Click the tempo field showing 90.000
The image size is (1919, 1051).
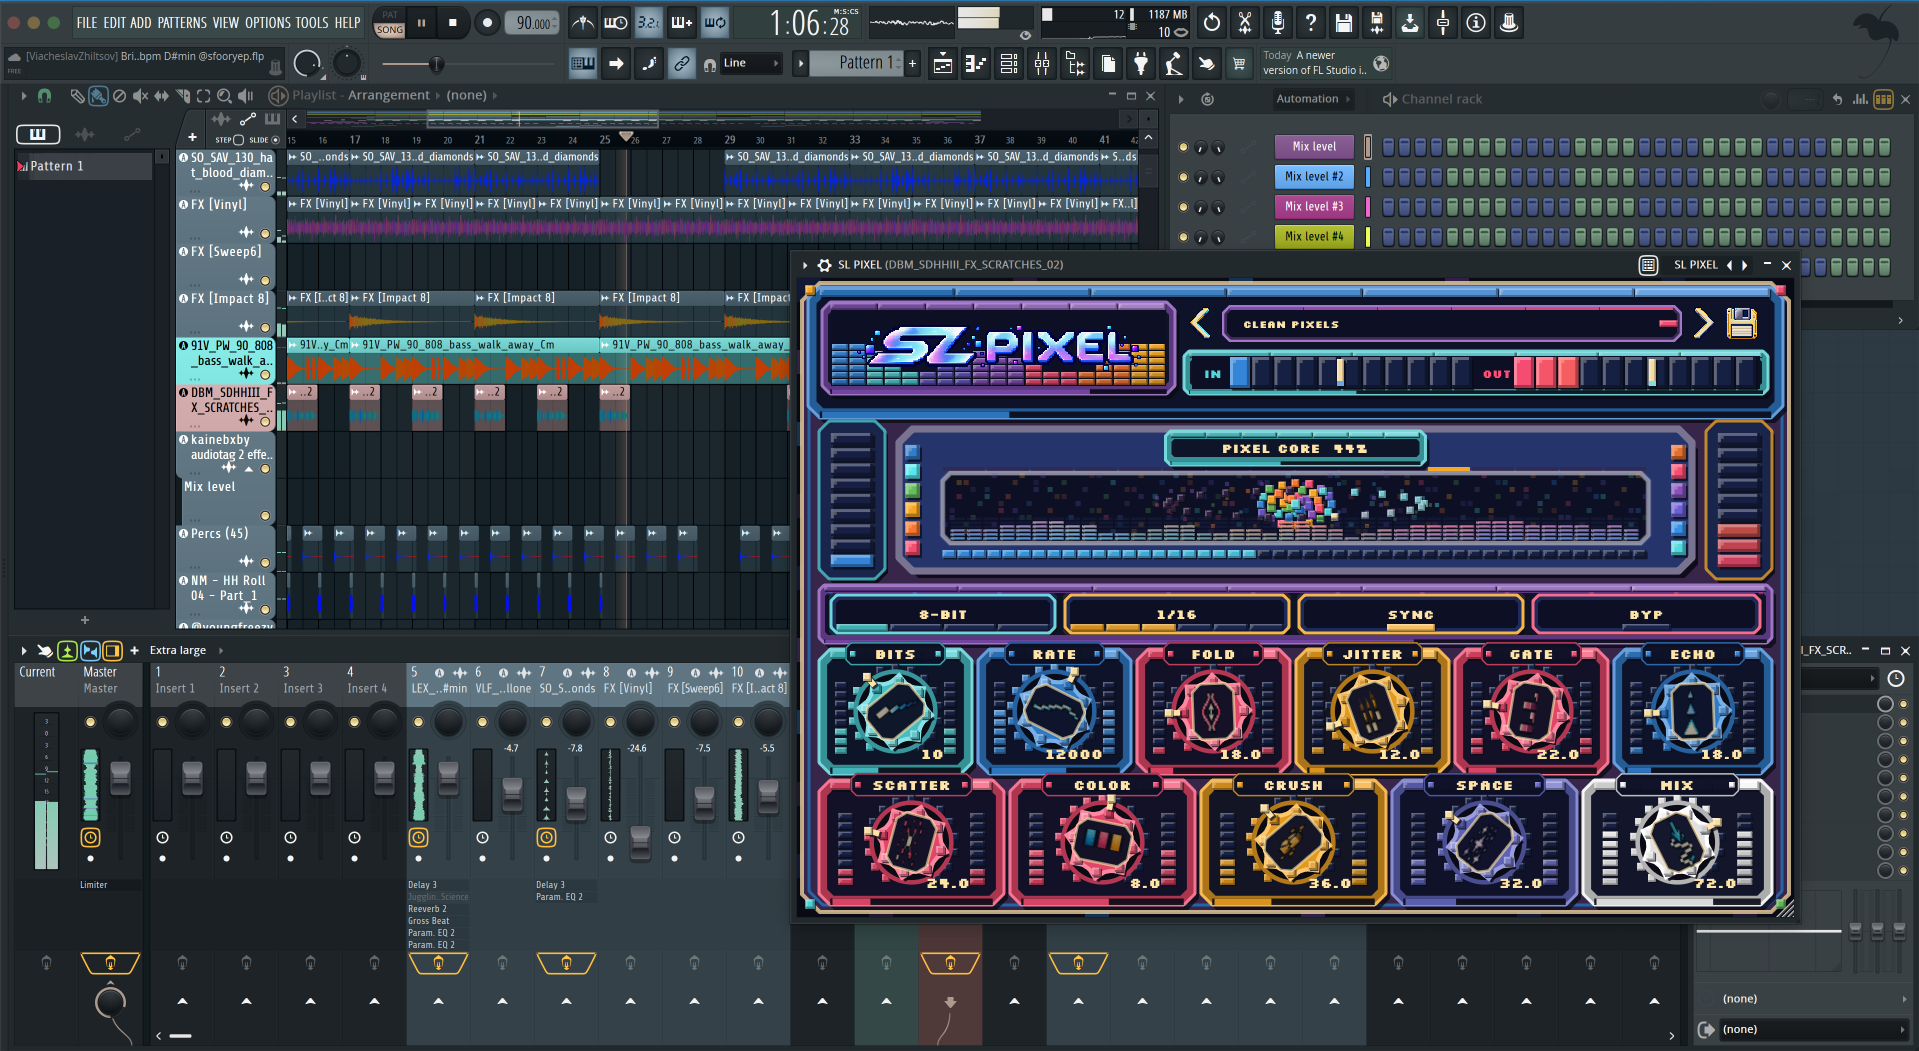533,22
